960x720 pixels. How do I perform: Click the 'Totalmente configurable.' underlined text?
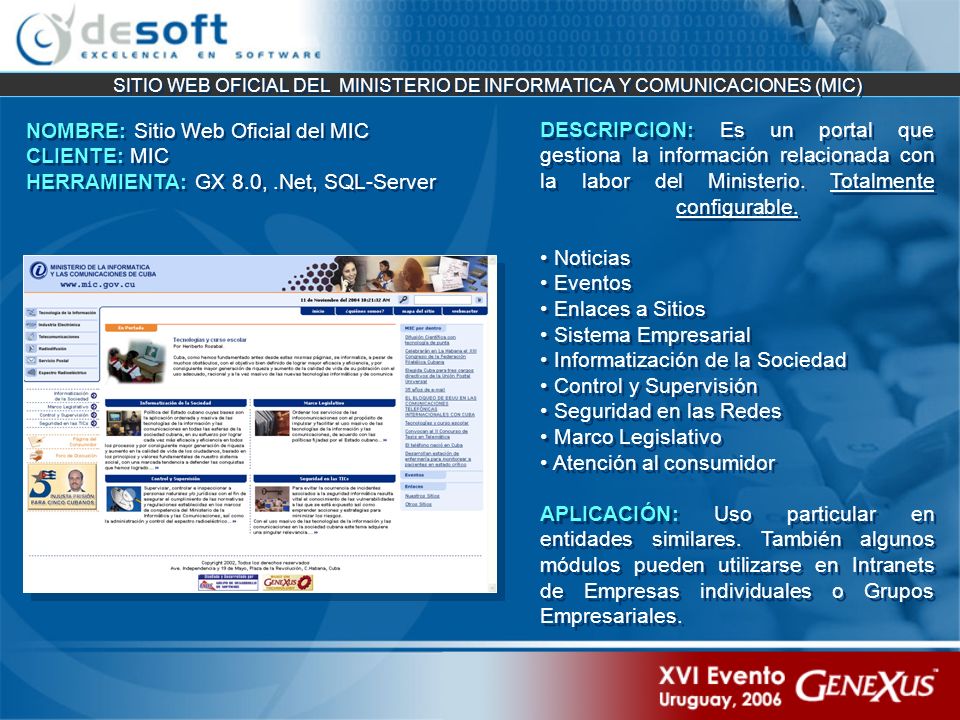805,194
